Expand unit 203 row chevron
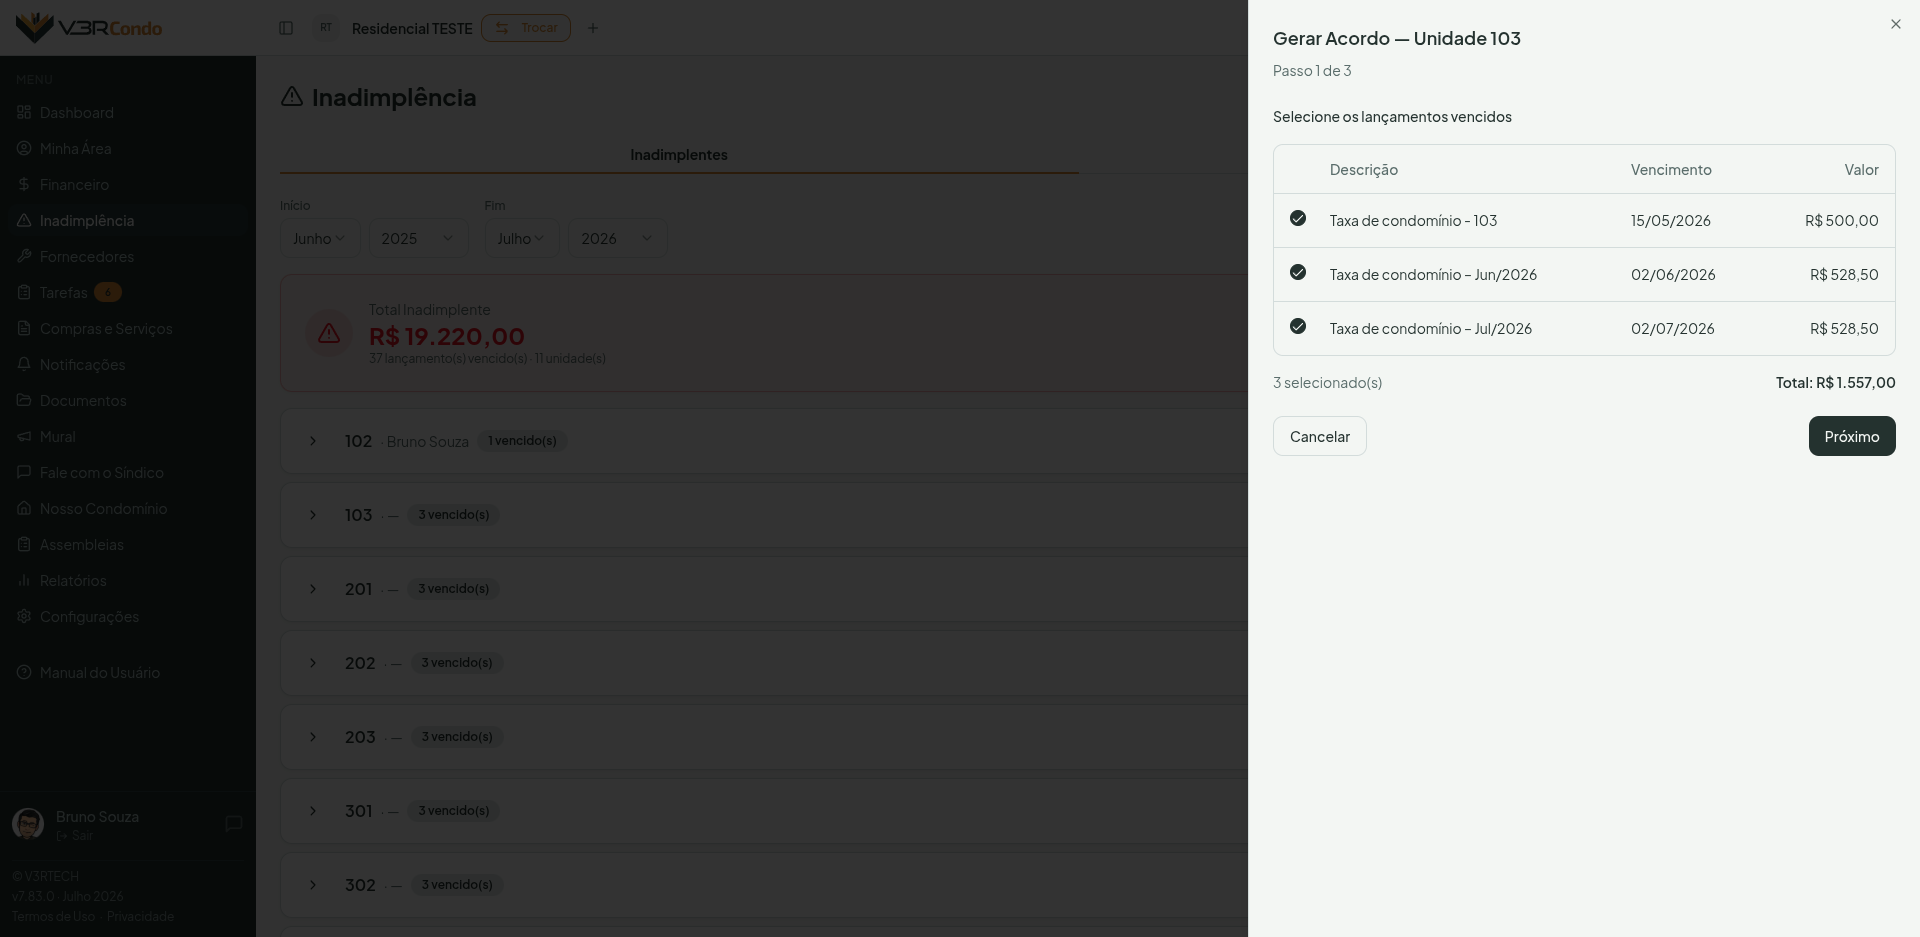1920x937 pixels. pyautogui.click(x=313, y=737)
